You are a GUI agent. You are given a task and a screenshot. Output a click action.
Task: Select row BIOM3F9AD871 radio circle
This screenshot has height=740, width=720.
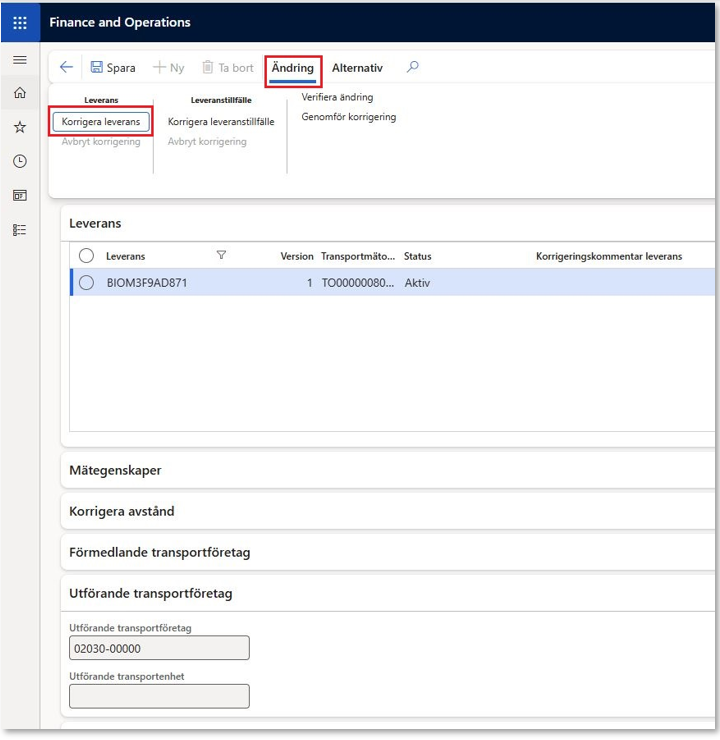[86, 283]
